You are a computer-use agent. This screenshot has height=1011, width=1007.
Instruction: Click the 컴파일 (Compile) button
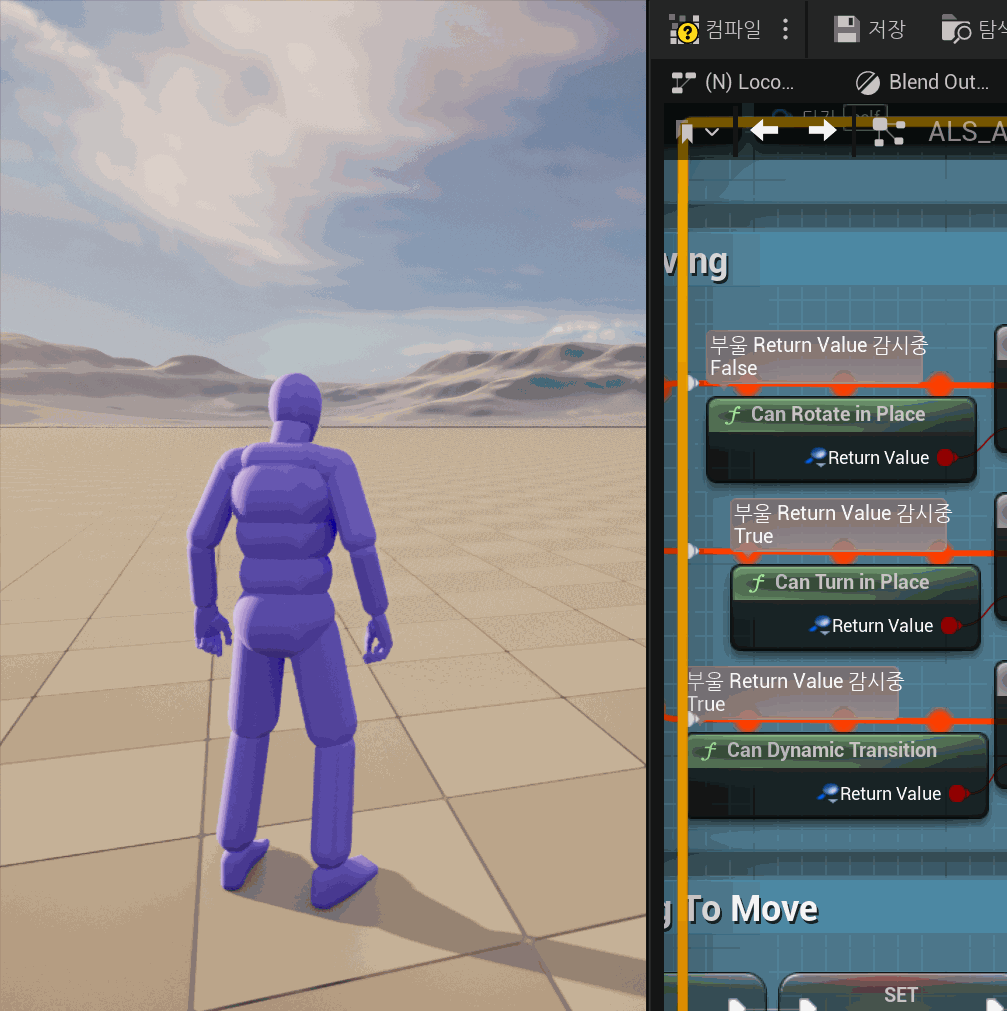(x=716, y=30)
